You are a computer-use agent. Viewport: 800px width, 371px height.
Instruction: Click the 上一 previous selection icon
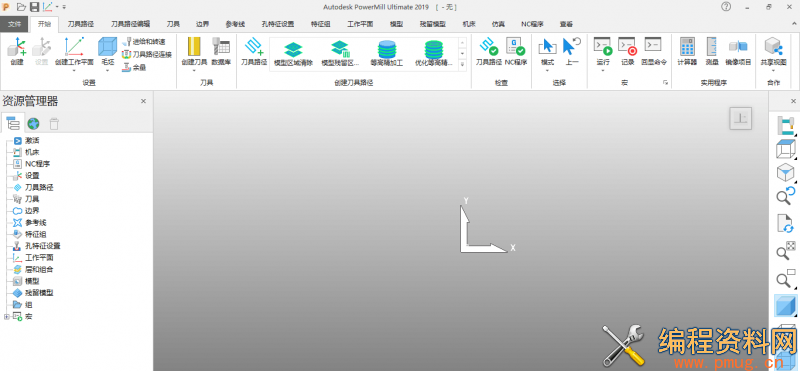pyautogui.click(x=571, y=46)
